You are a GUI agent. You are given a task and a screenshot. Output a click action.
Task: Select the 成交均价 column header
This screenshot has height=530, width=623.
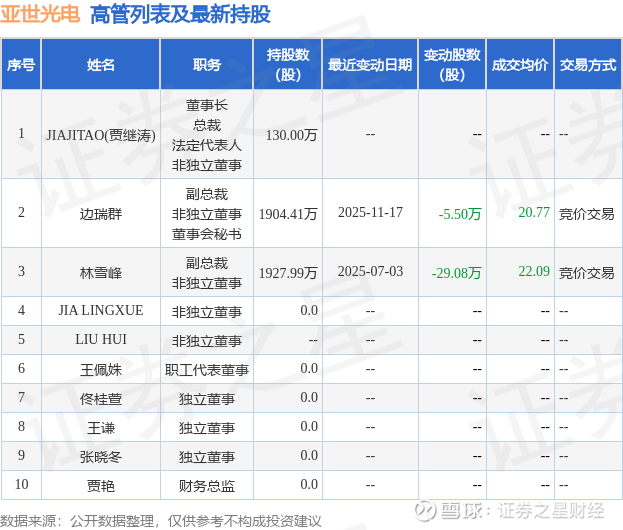[520, 64]
